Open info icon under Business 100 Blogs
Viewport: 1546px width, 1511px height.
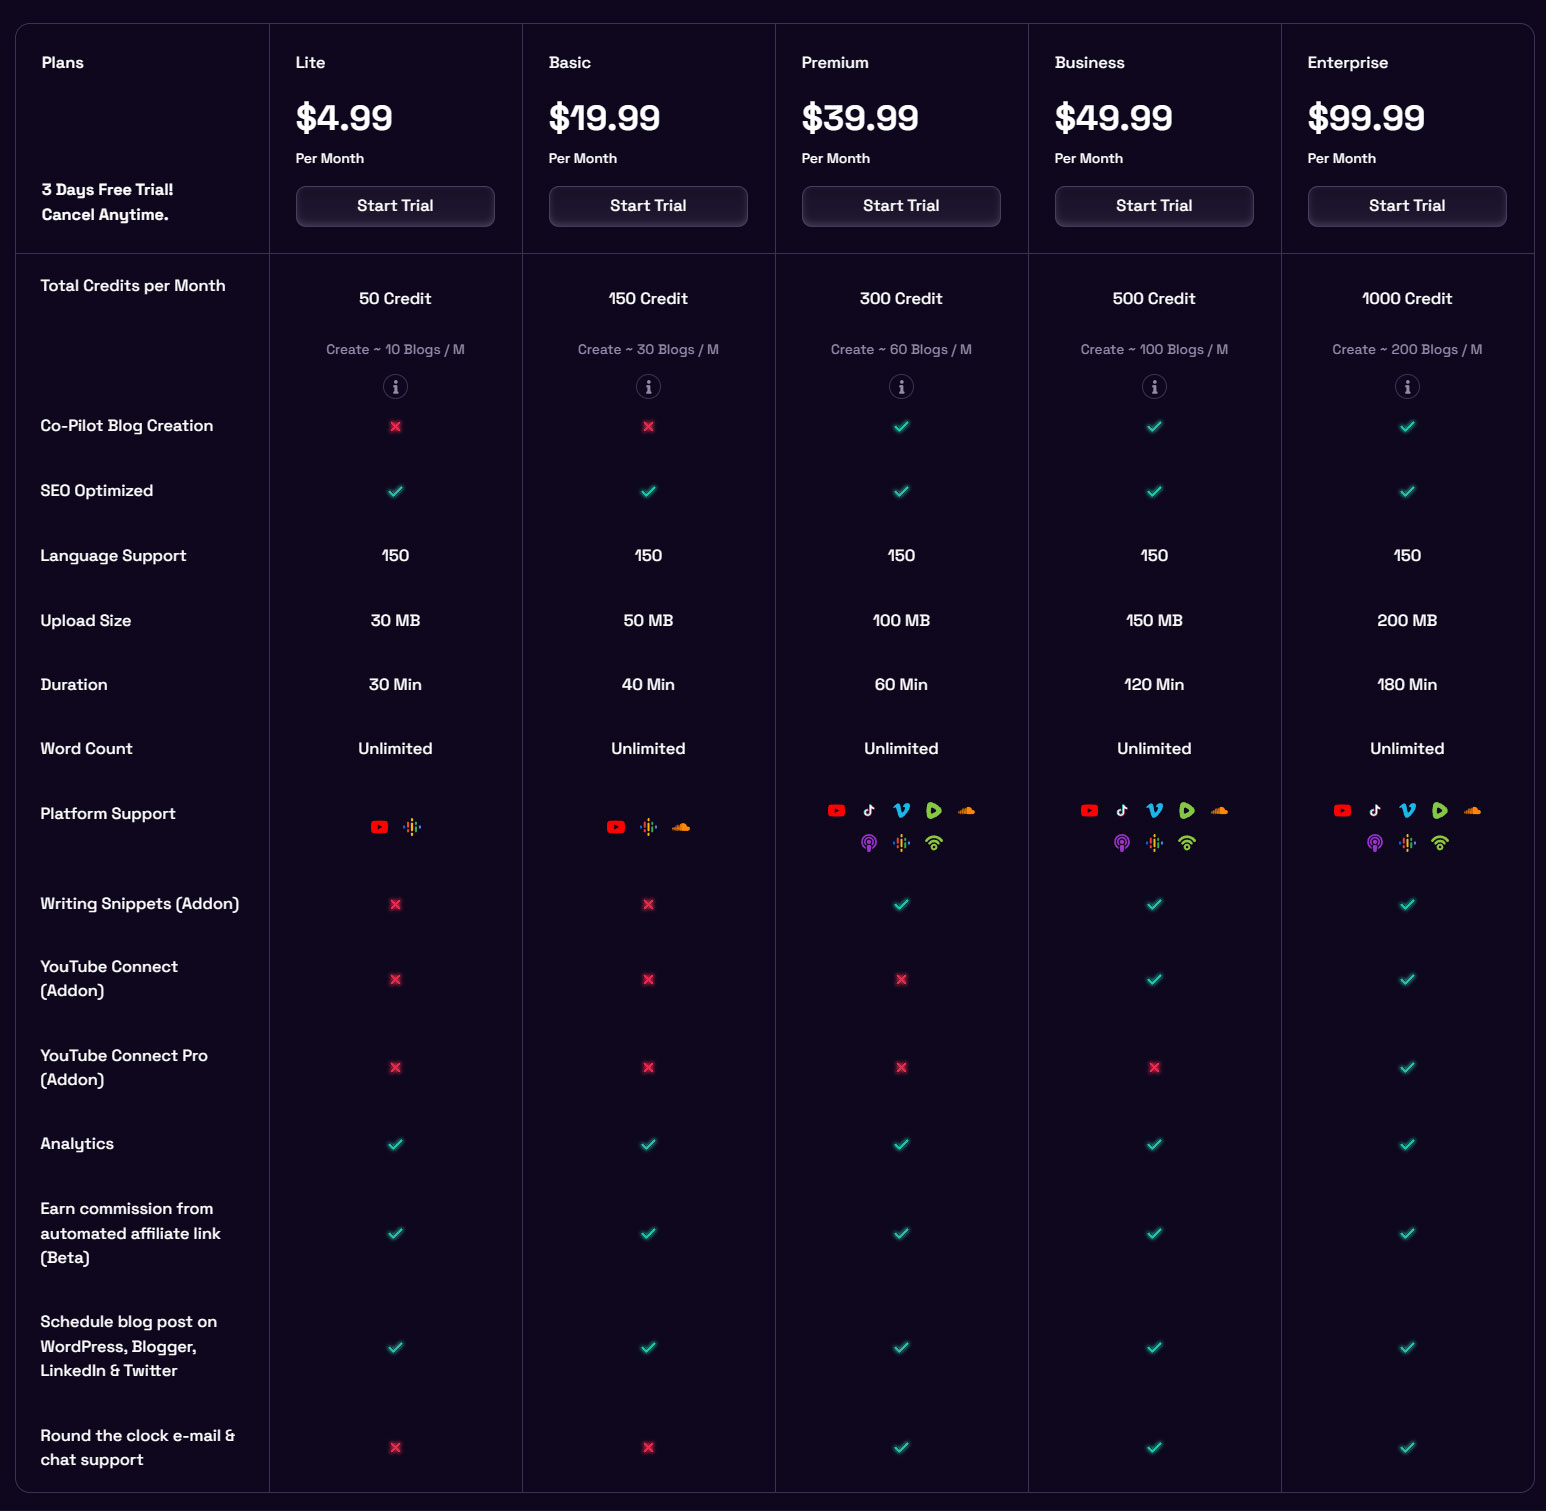1154,387
